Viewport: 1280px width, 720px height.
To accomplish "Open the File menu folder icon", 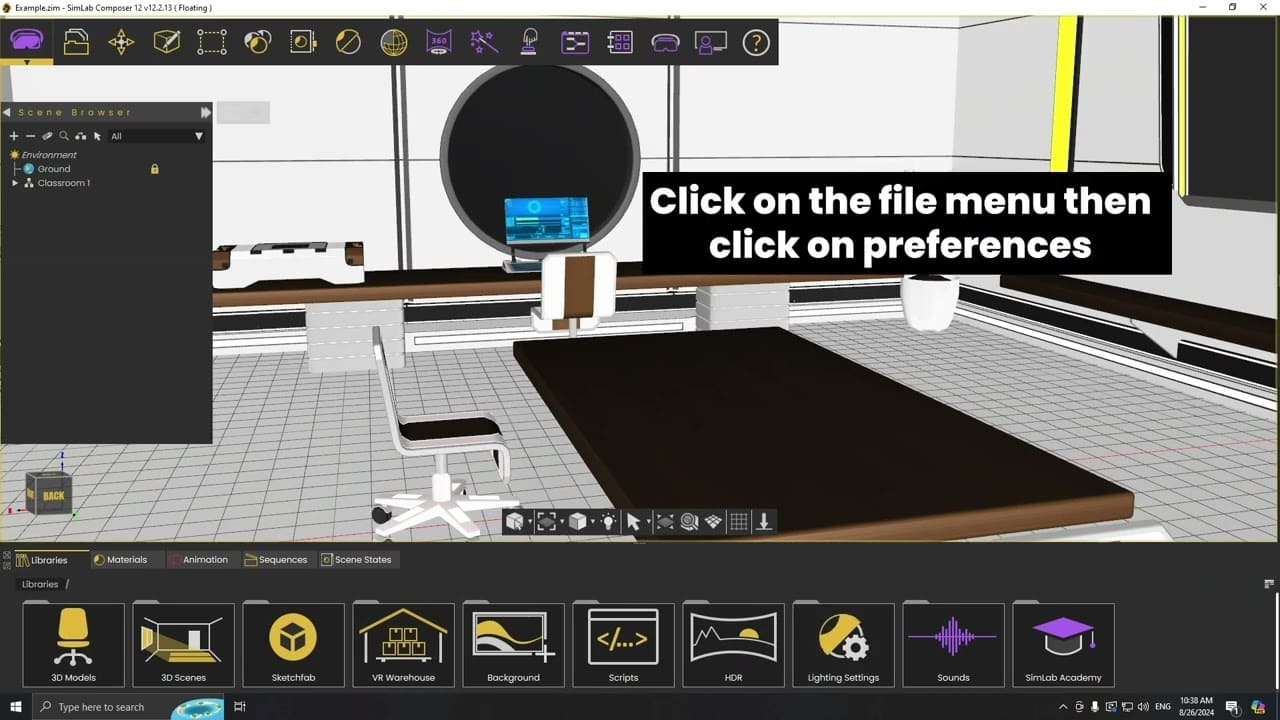I will point(76,42).
